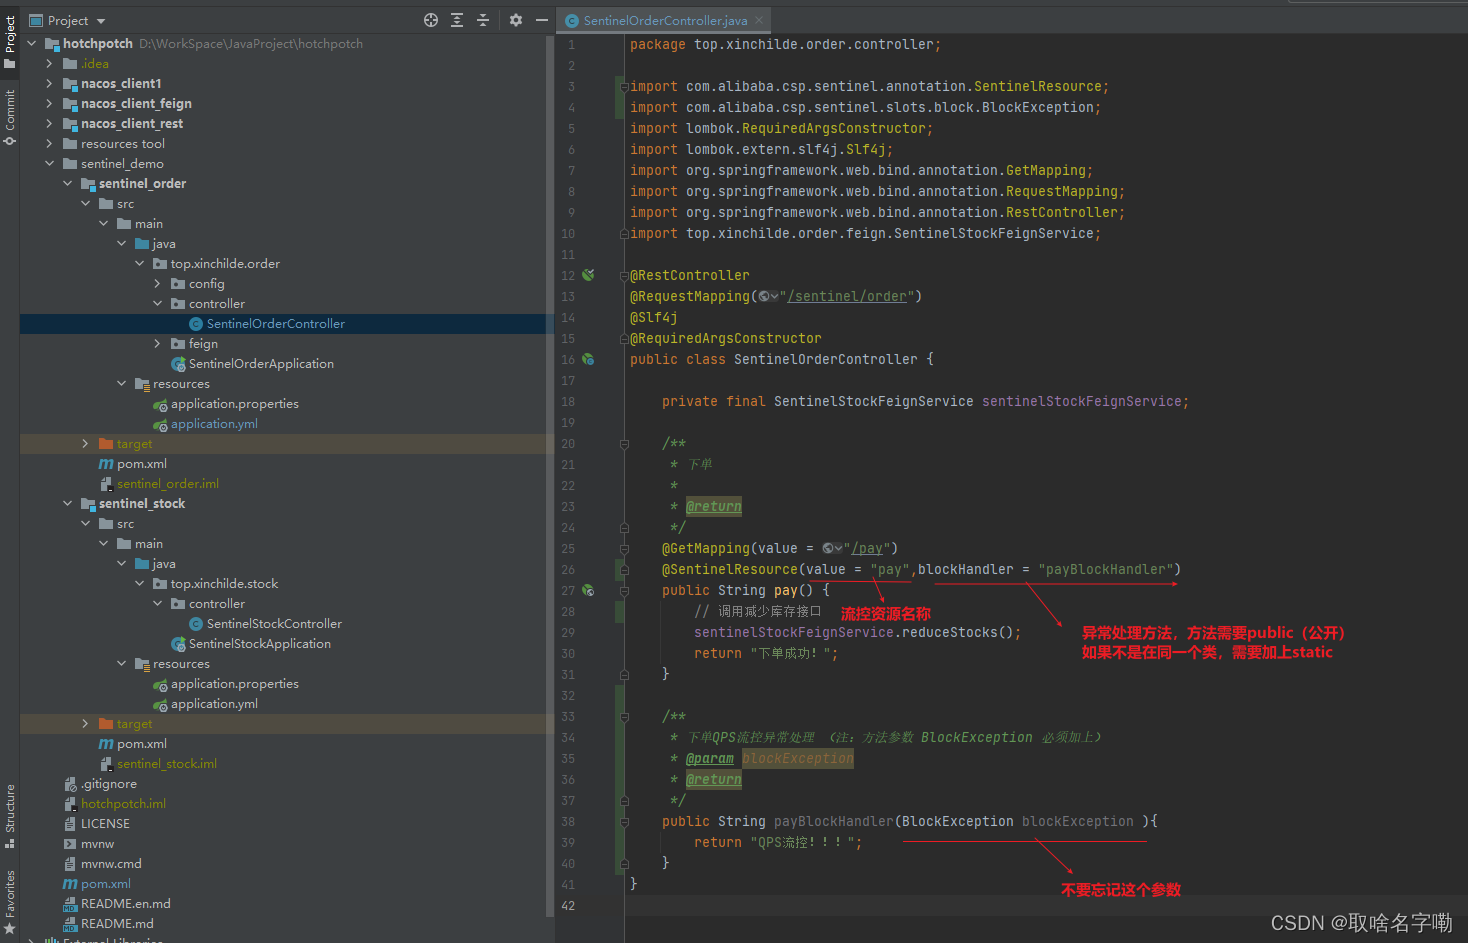1468x943 pixels.
Task: Open the Project tool window tab
Action: (x=10, y=42)
